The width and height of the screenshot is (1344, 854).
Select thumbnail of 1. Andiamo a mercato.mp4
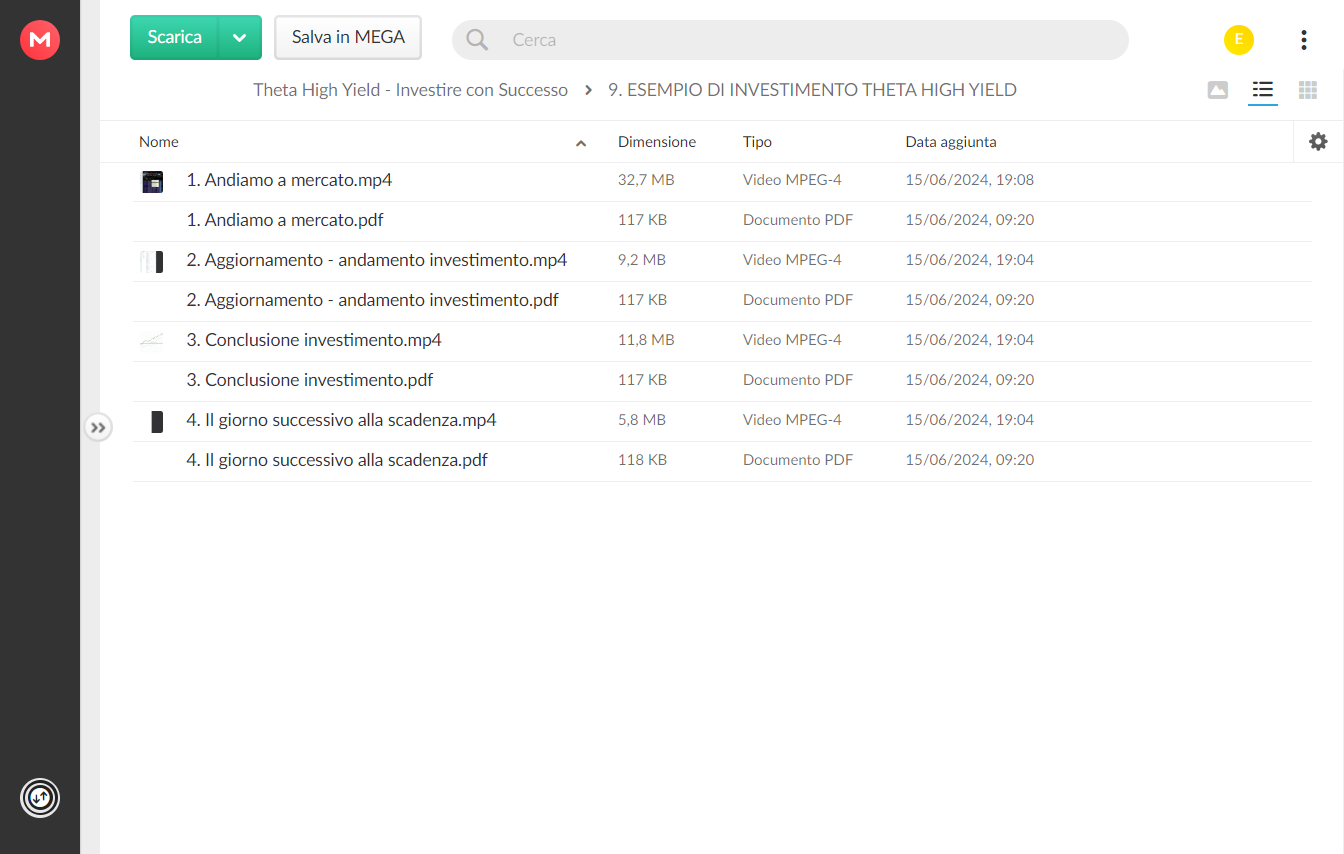[x=152, y=181]
